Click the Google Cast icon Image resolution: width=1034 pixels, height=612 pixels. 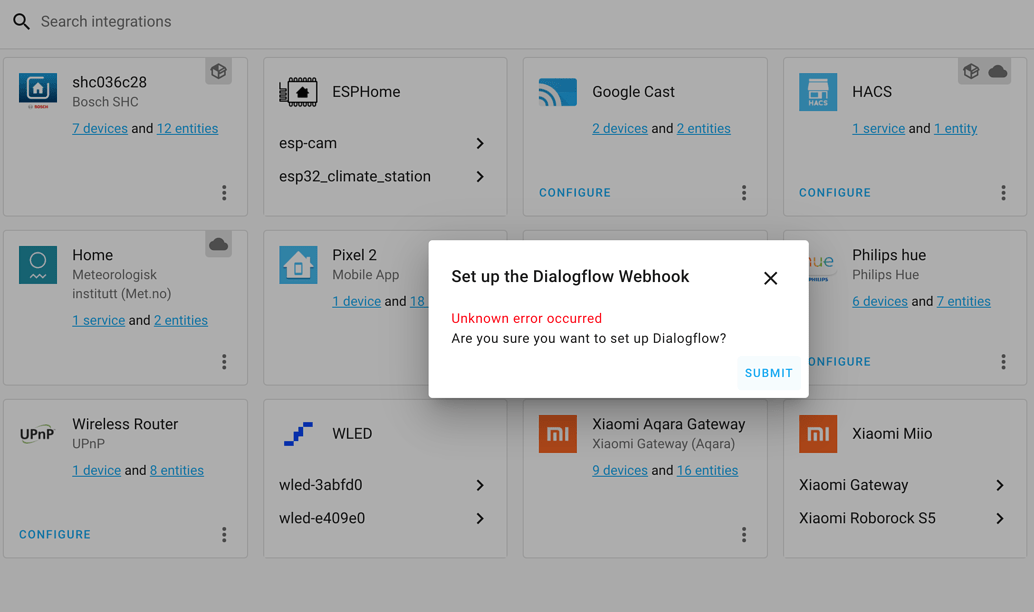tap(557, 91)
